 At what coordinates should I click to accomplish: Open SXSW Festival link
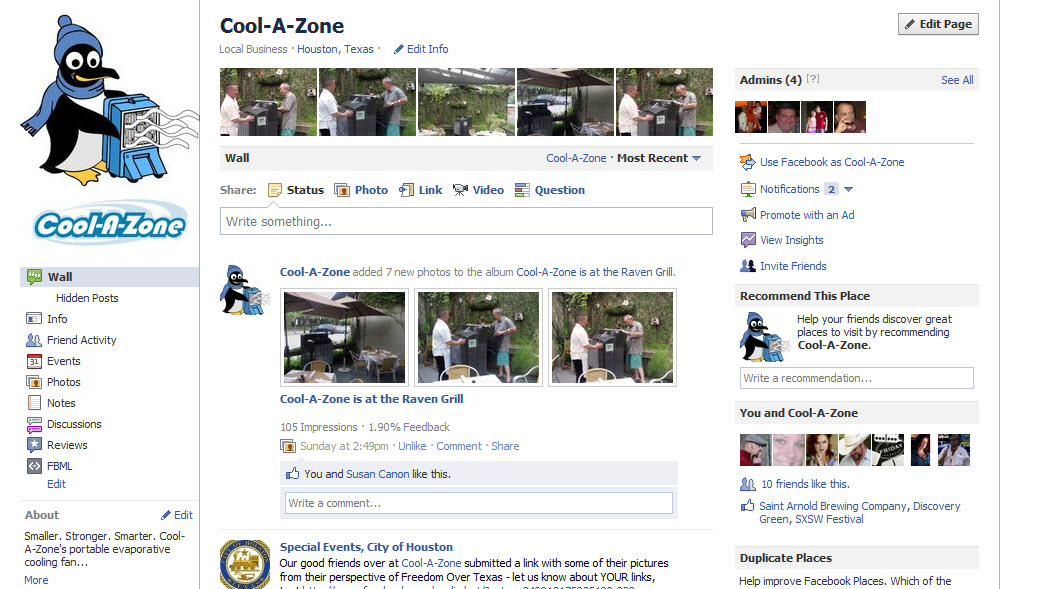[829, 519]
